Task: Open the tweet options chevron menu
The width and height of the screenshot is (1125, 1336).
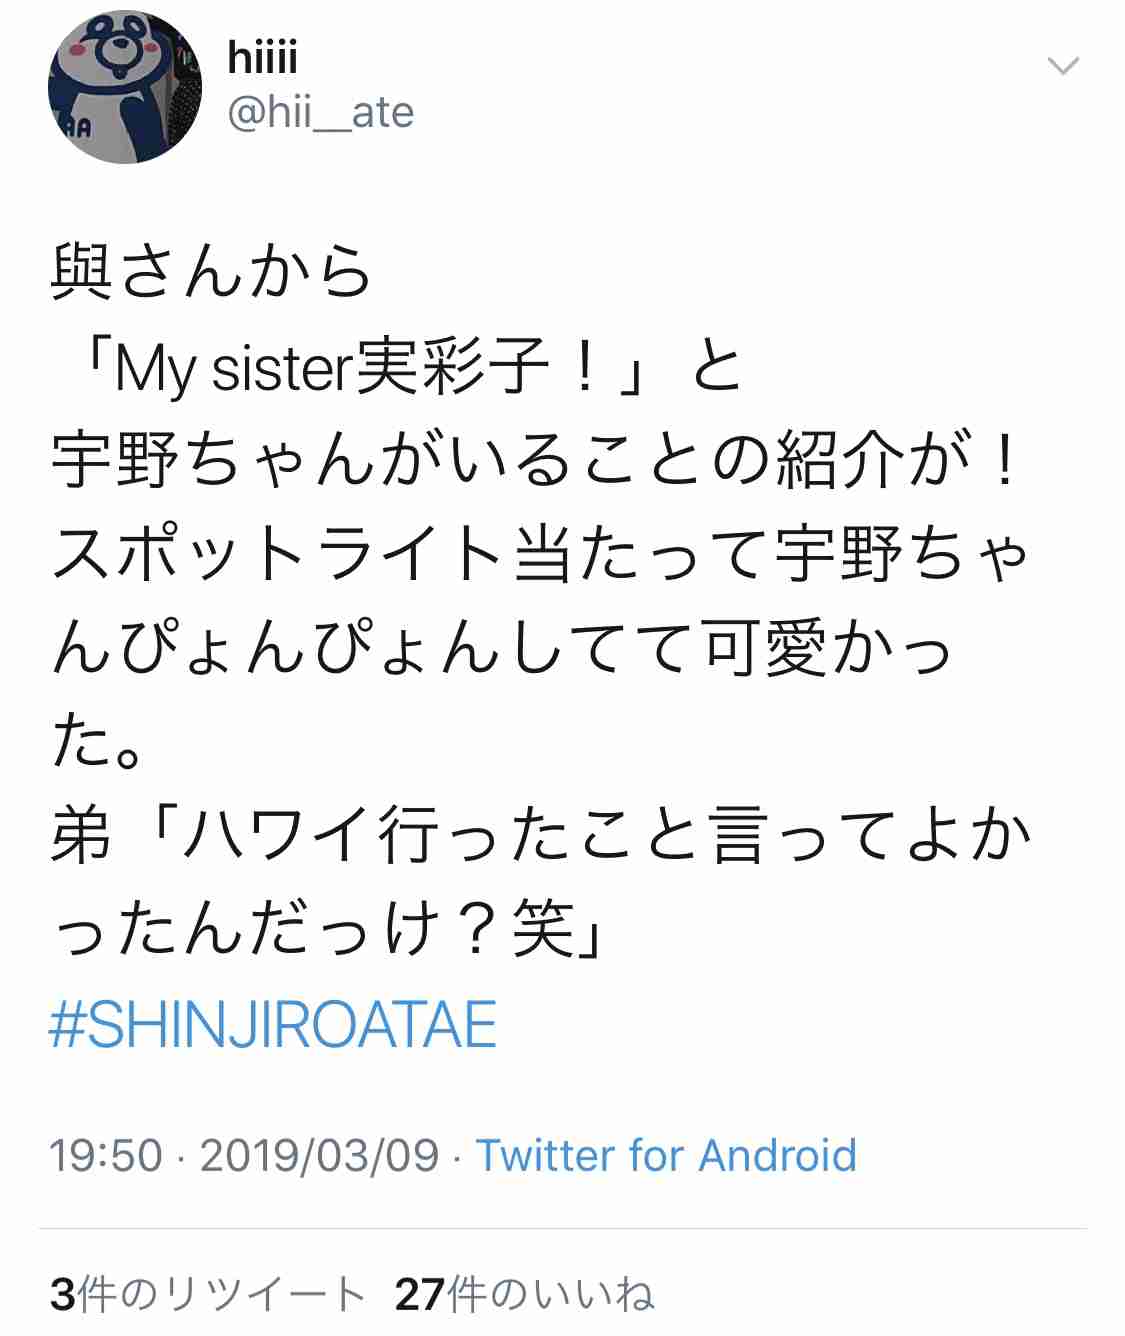Action: point(1062,66)
